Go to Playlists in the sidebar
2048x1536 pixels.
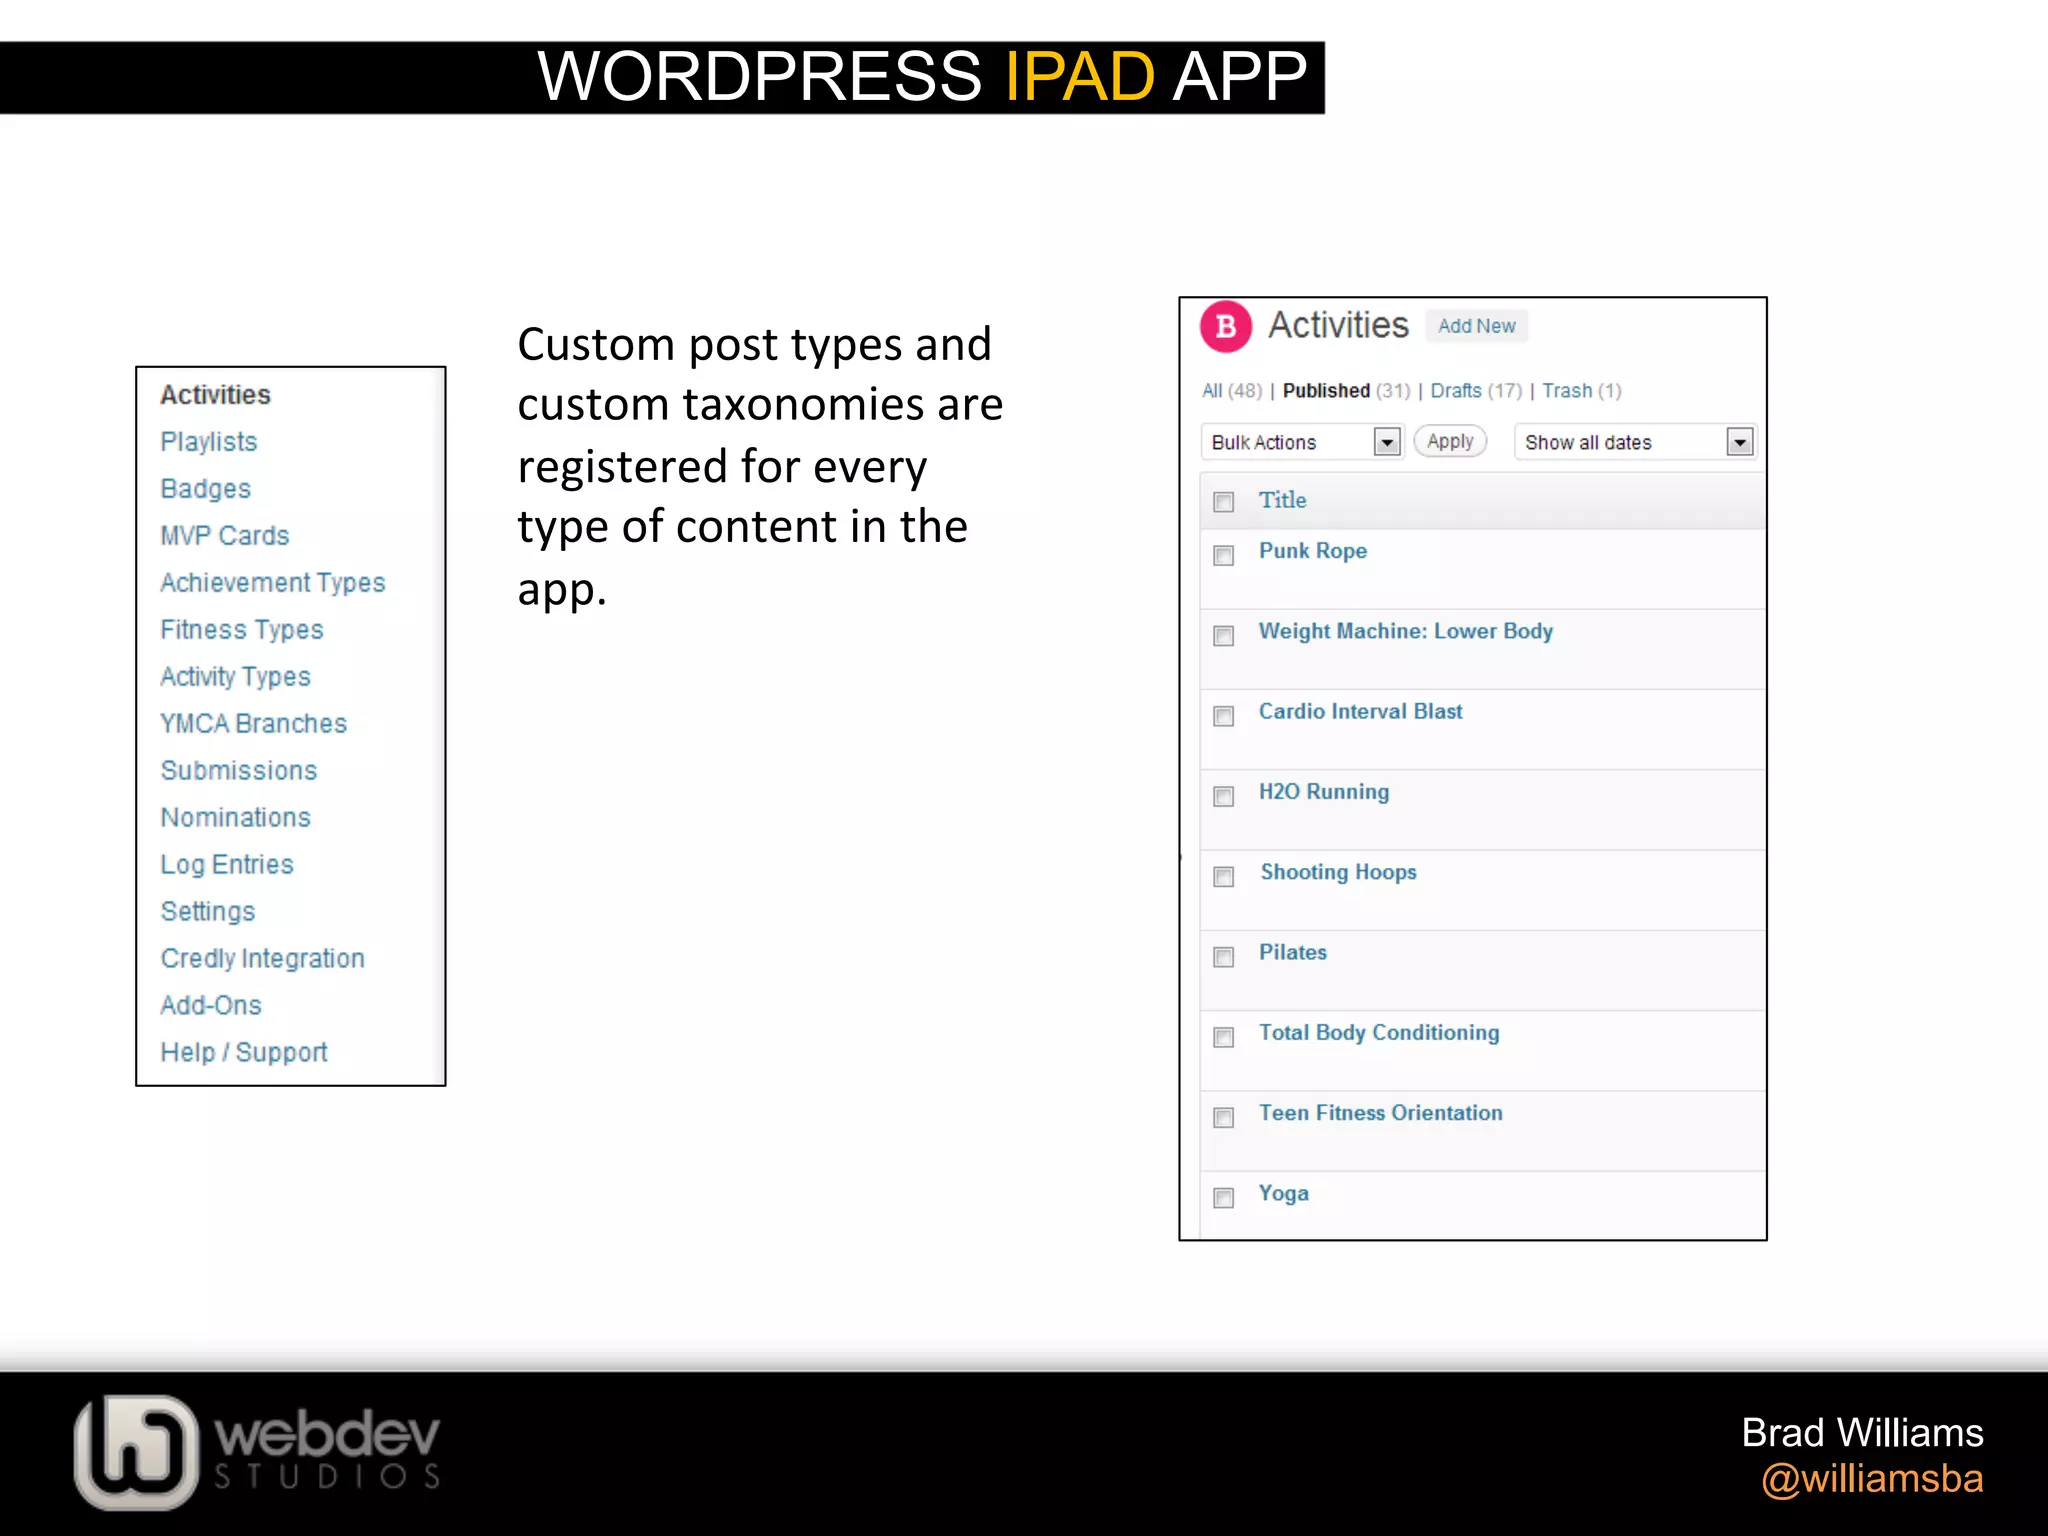pos(209,442)
